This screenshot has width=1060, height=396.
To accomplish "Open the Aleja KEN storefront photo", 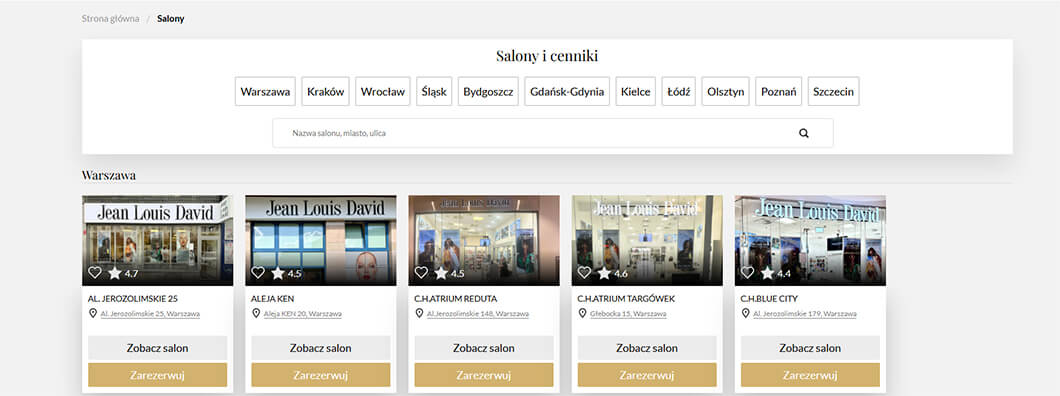I will point(320,240).
